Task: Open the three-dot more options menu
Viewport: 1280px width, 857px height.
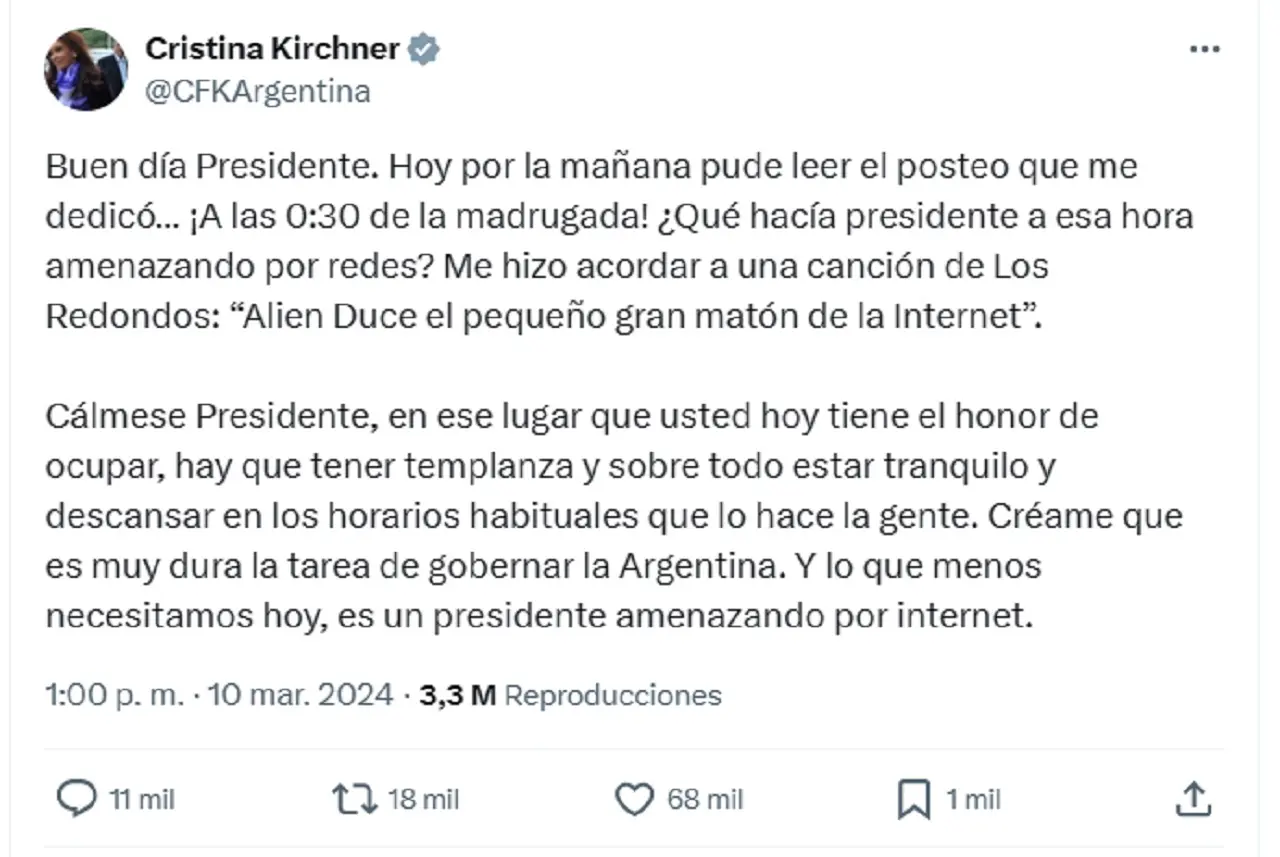Action: [x=1204, y=51]
